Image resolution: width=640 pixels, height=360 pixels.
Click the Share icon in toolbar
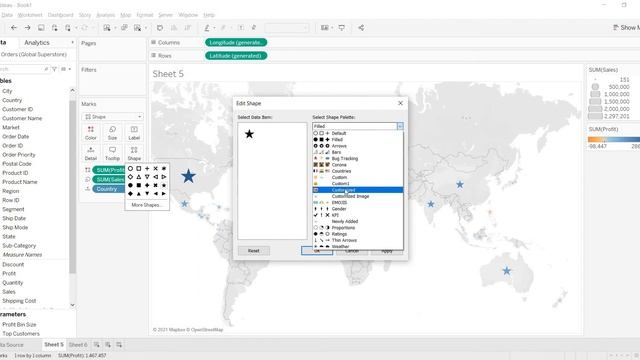361,28
